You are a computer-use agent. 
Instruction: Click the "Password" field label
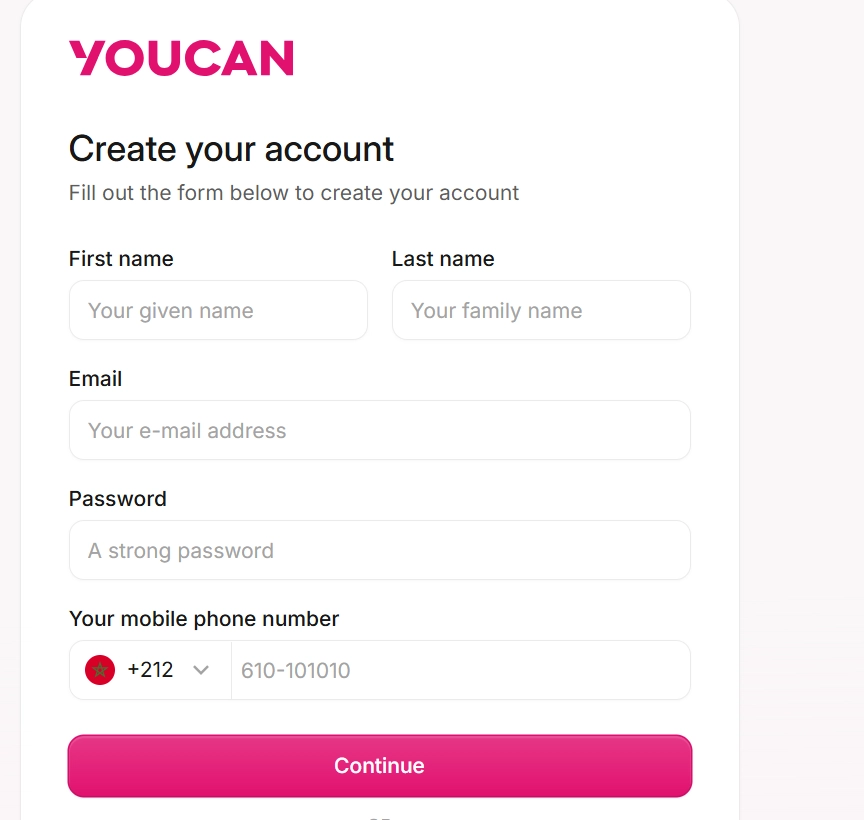[117, 499]
